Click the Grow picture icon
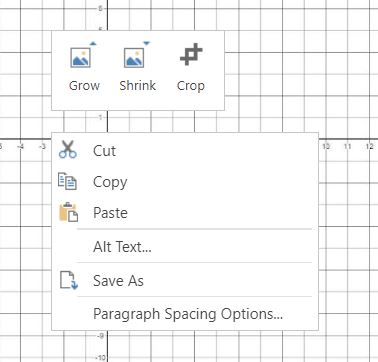Viewport: 378px width, 362px height. coord(83,55)
